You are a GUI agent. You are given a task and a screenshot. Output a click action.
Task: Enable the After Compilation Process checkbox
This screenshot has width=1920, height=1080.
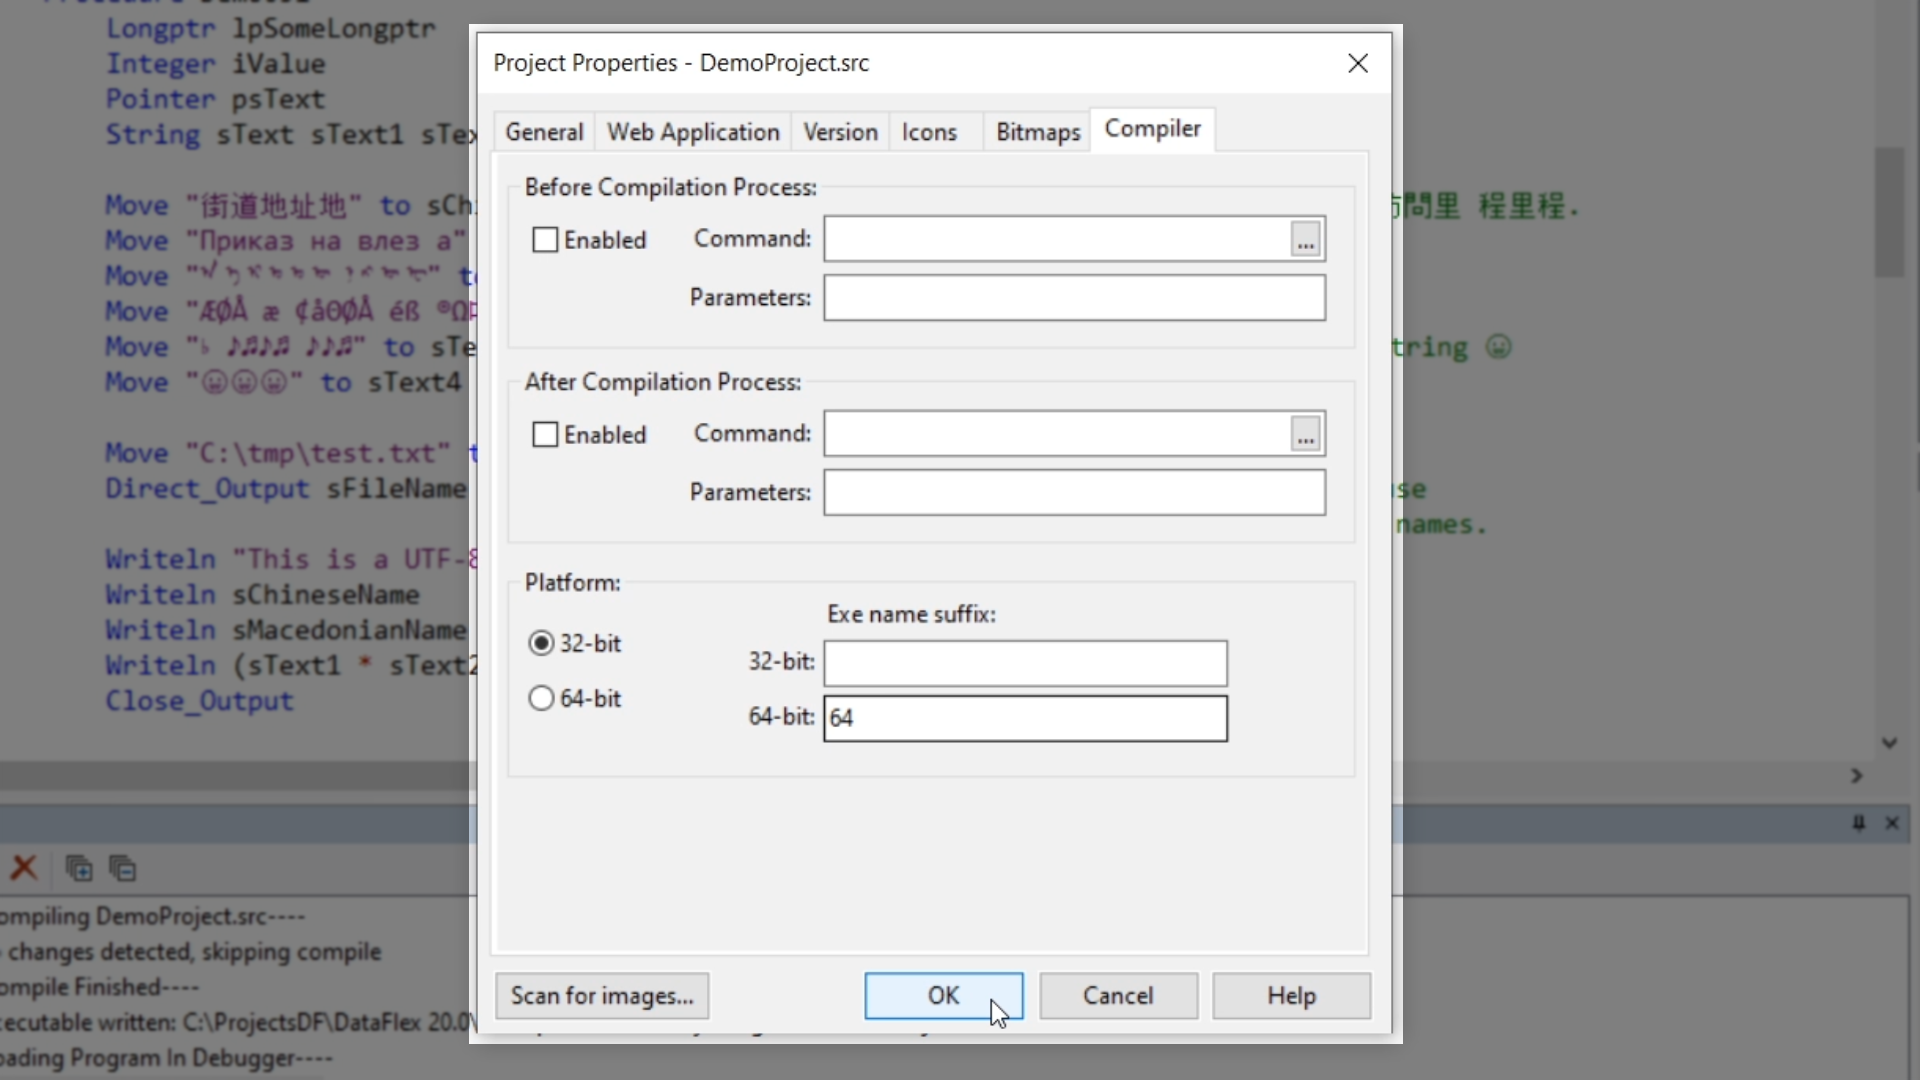click(545, 435)
